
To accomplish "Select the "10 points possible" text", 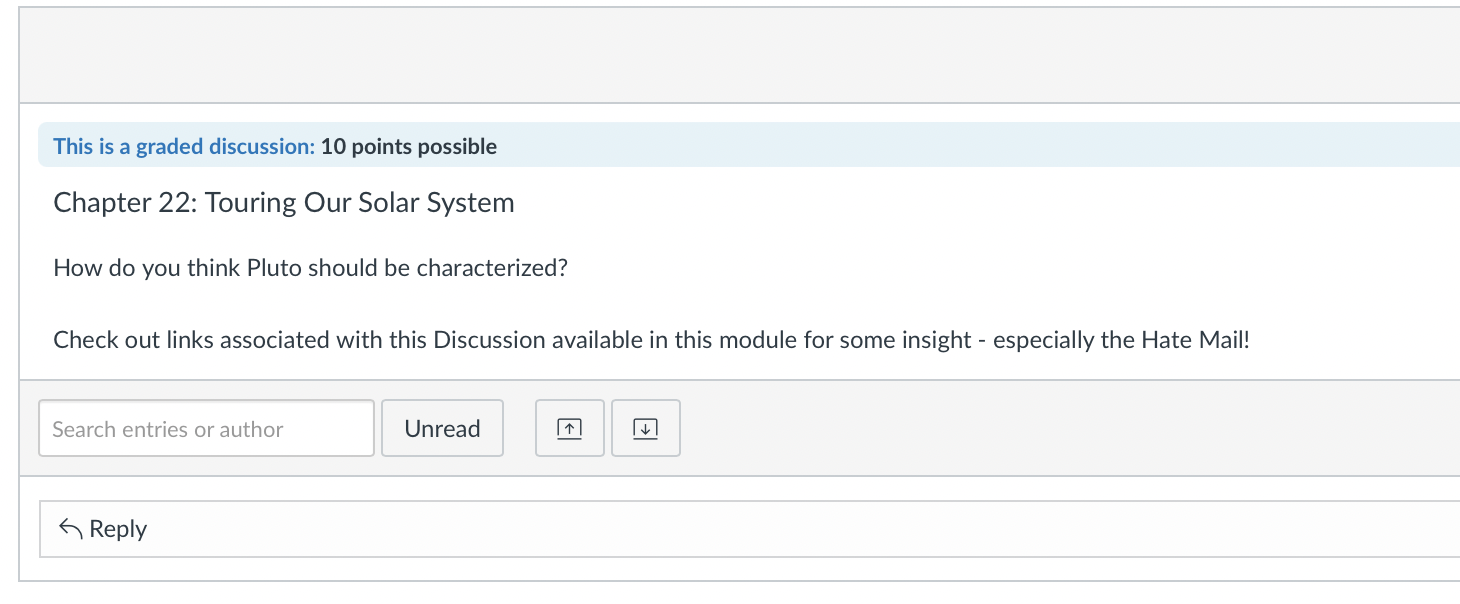I will click(409, 147).
